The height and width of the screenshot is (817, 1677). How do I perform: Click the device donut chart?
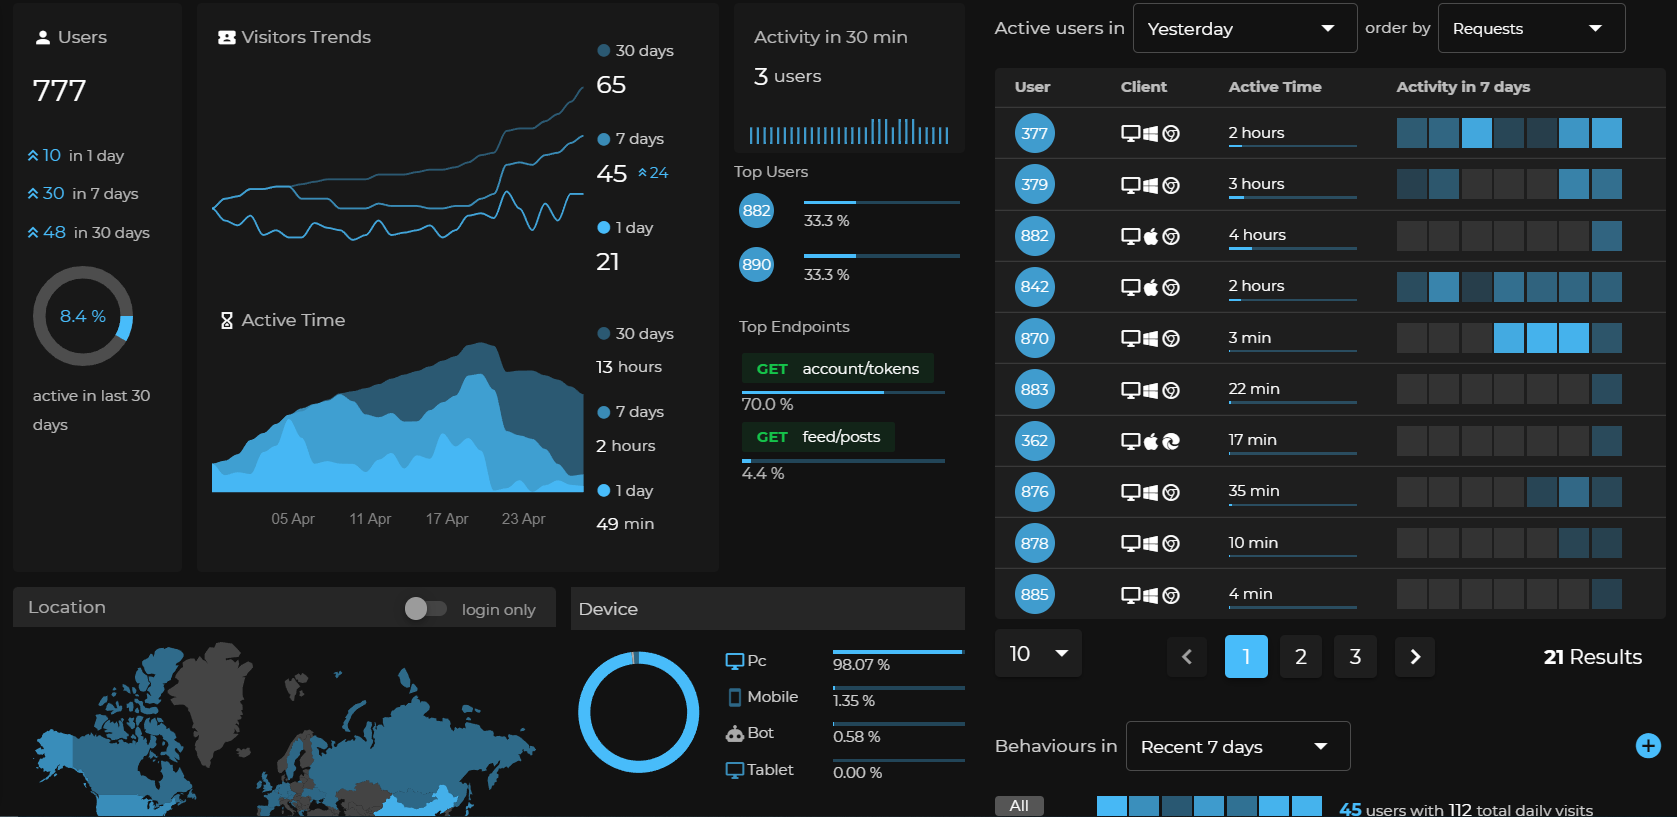coord(638,712)
